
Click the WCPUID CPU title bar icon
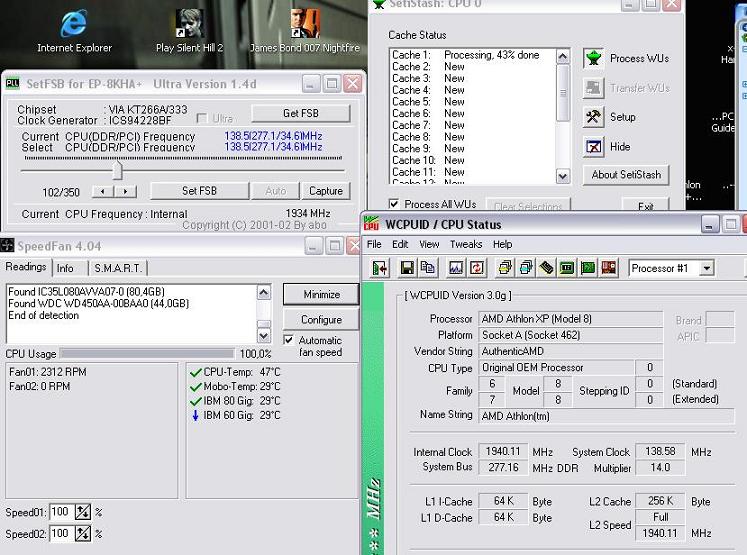pyautogui.click(x=371, y=224)
